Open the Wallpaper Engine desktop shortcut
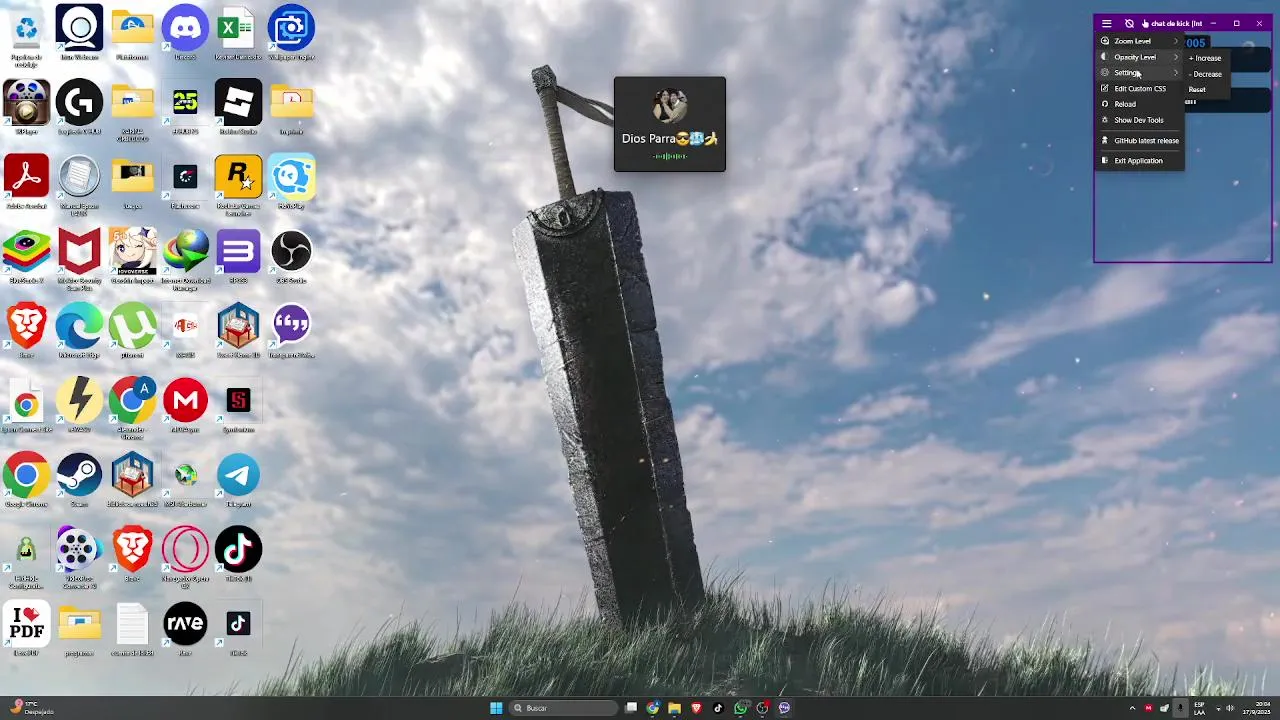 click(291, 34)
